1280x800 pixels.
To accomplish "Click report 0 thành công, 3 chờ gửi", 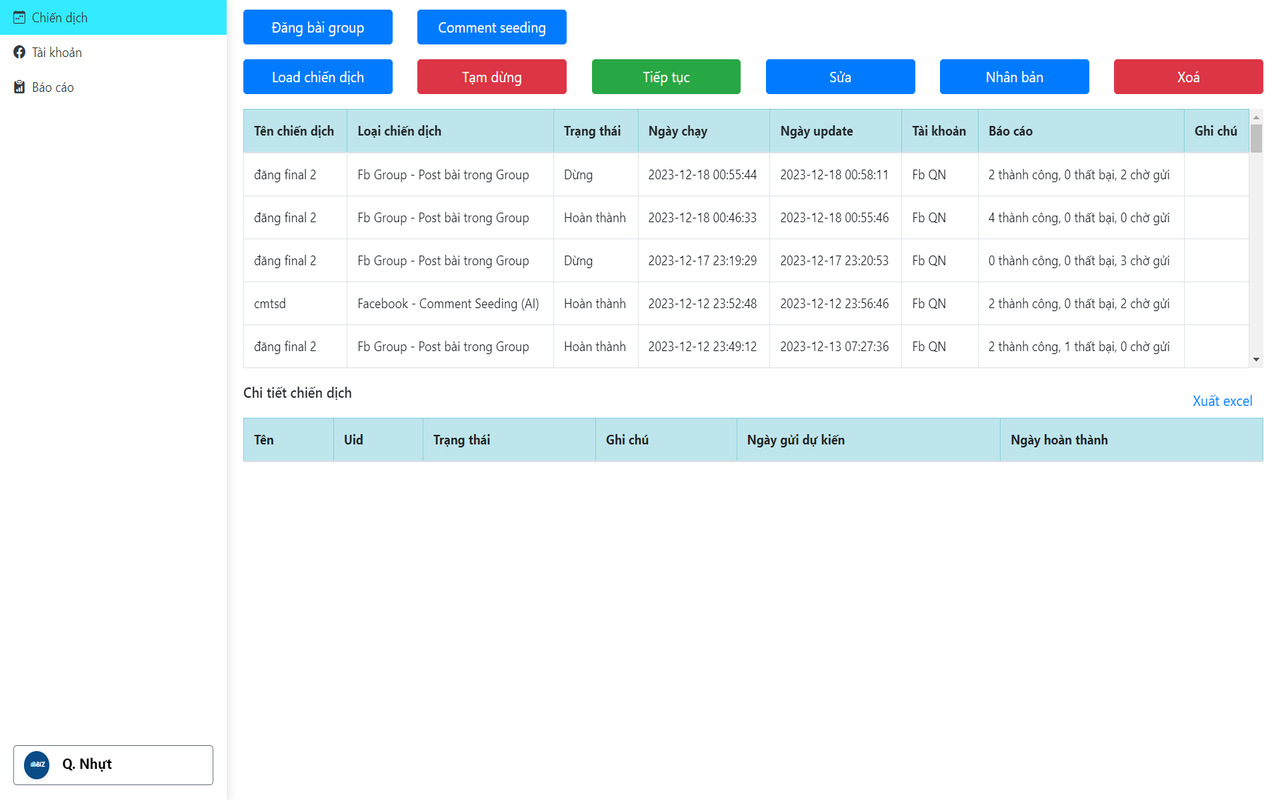I will pos(1079,260).
